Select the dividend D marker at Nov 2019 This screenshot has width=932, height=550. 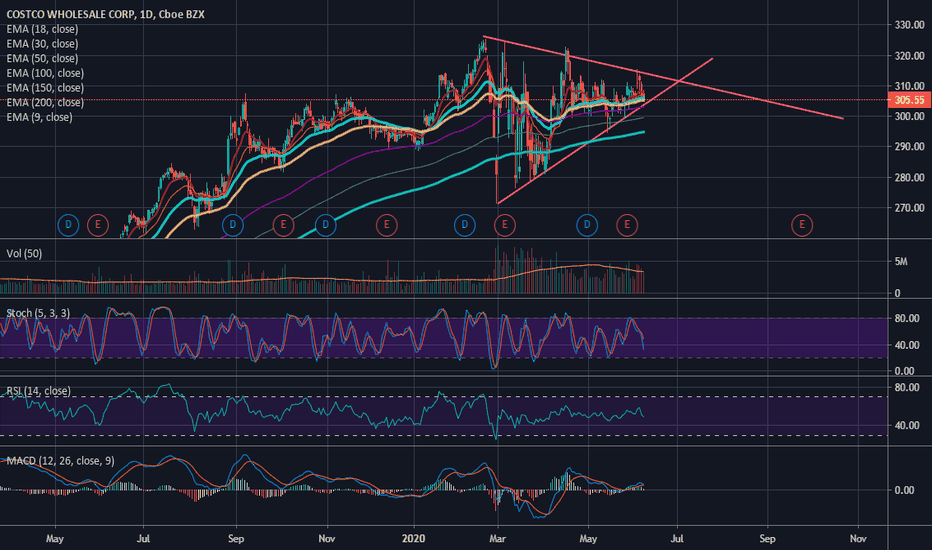(x=325, y=225)
